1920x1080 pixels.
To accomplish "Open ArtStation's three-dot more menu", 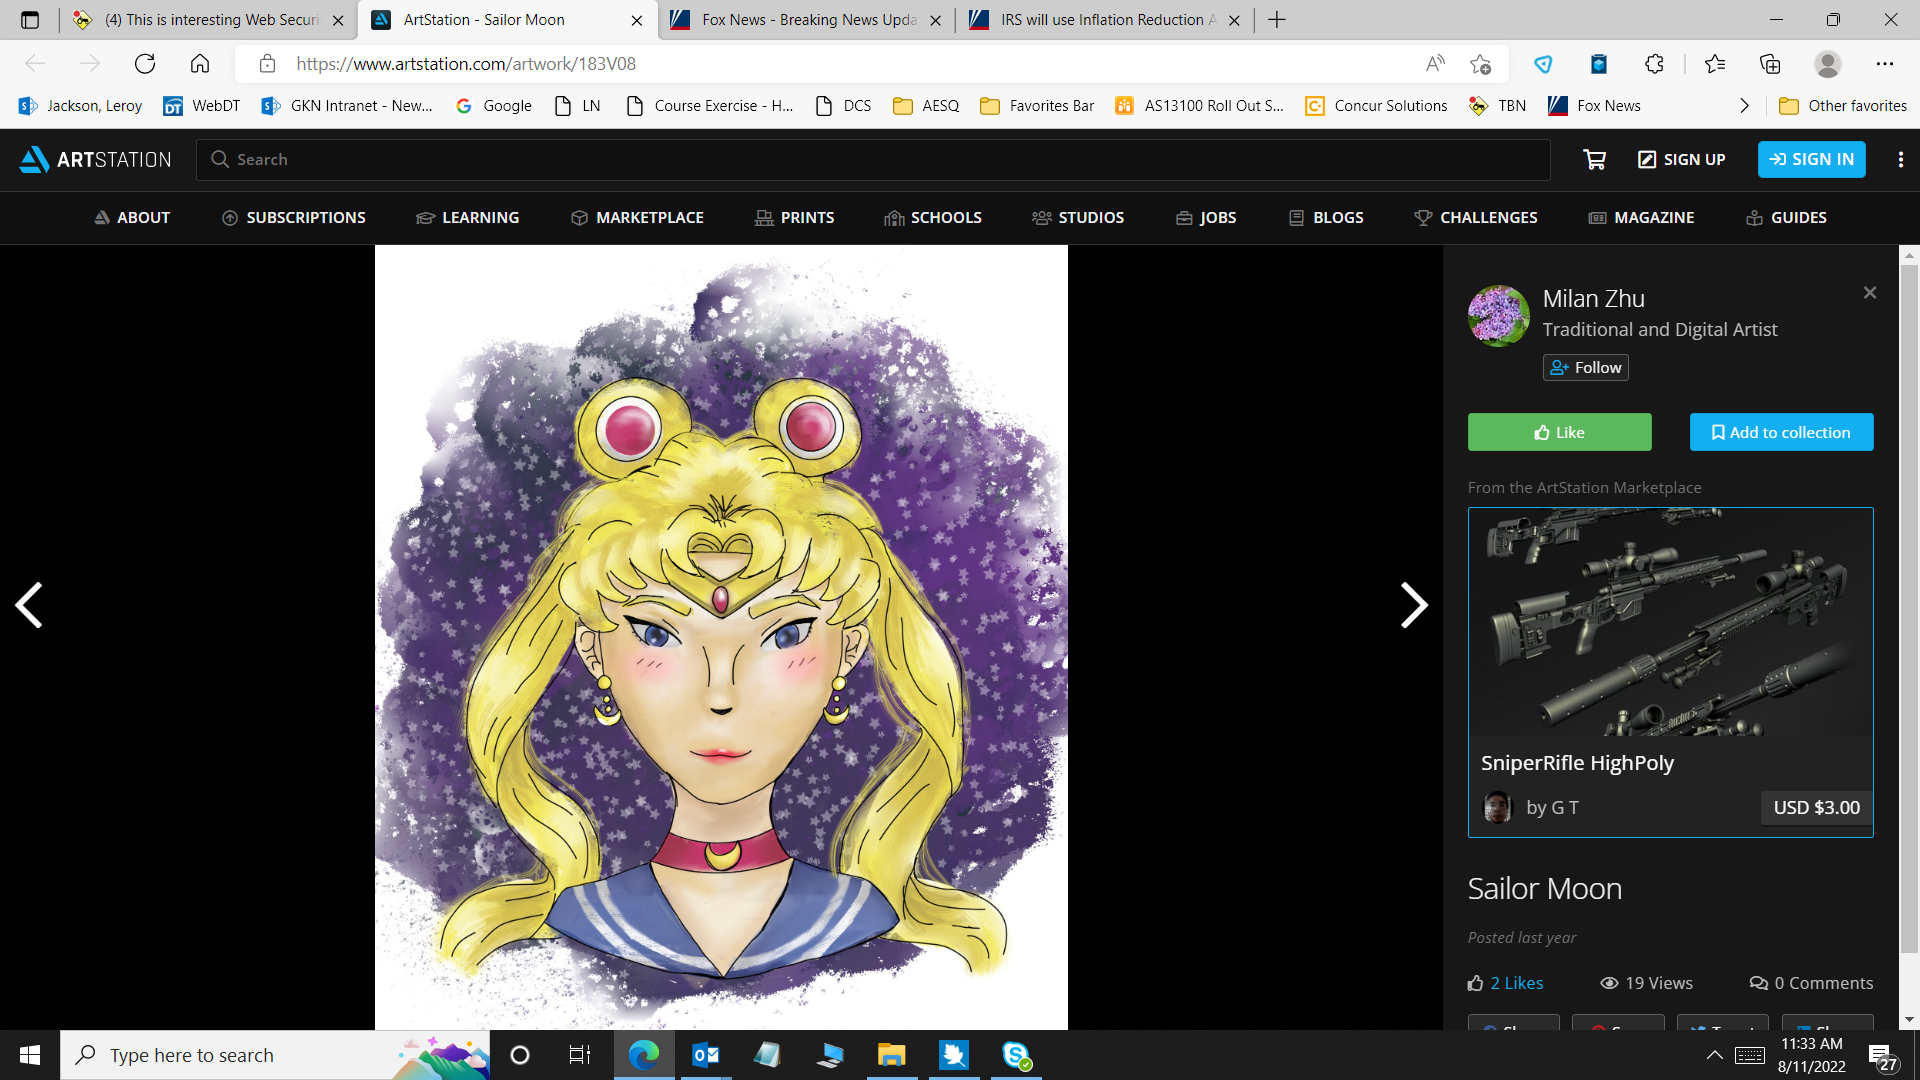I will (x=1901, y=159).
